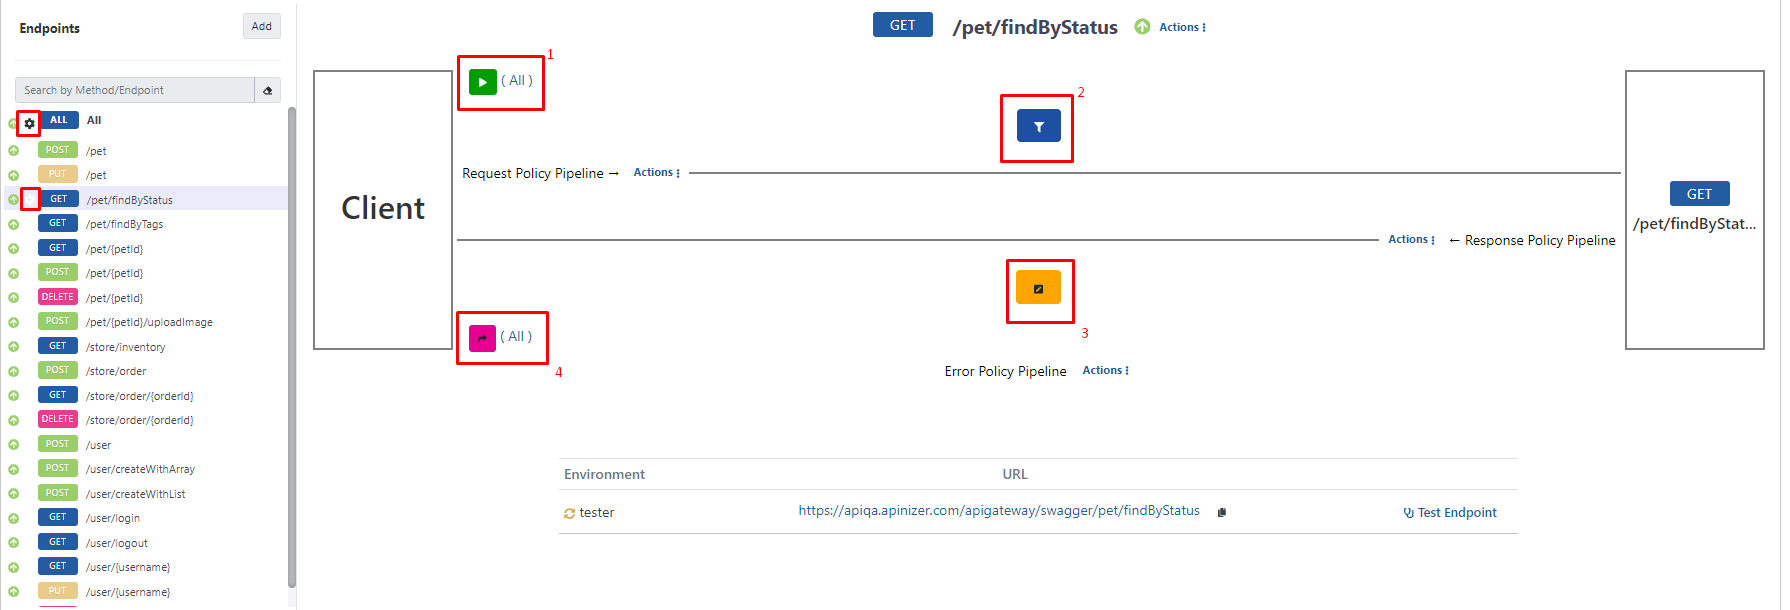Click the orange edit policy icon
Screen dimensions: 1790x610
[1038, 288]
